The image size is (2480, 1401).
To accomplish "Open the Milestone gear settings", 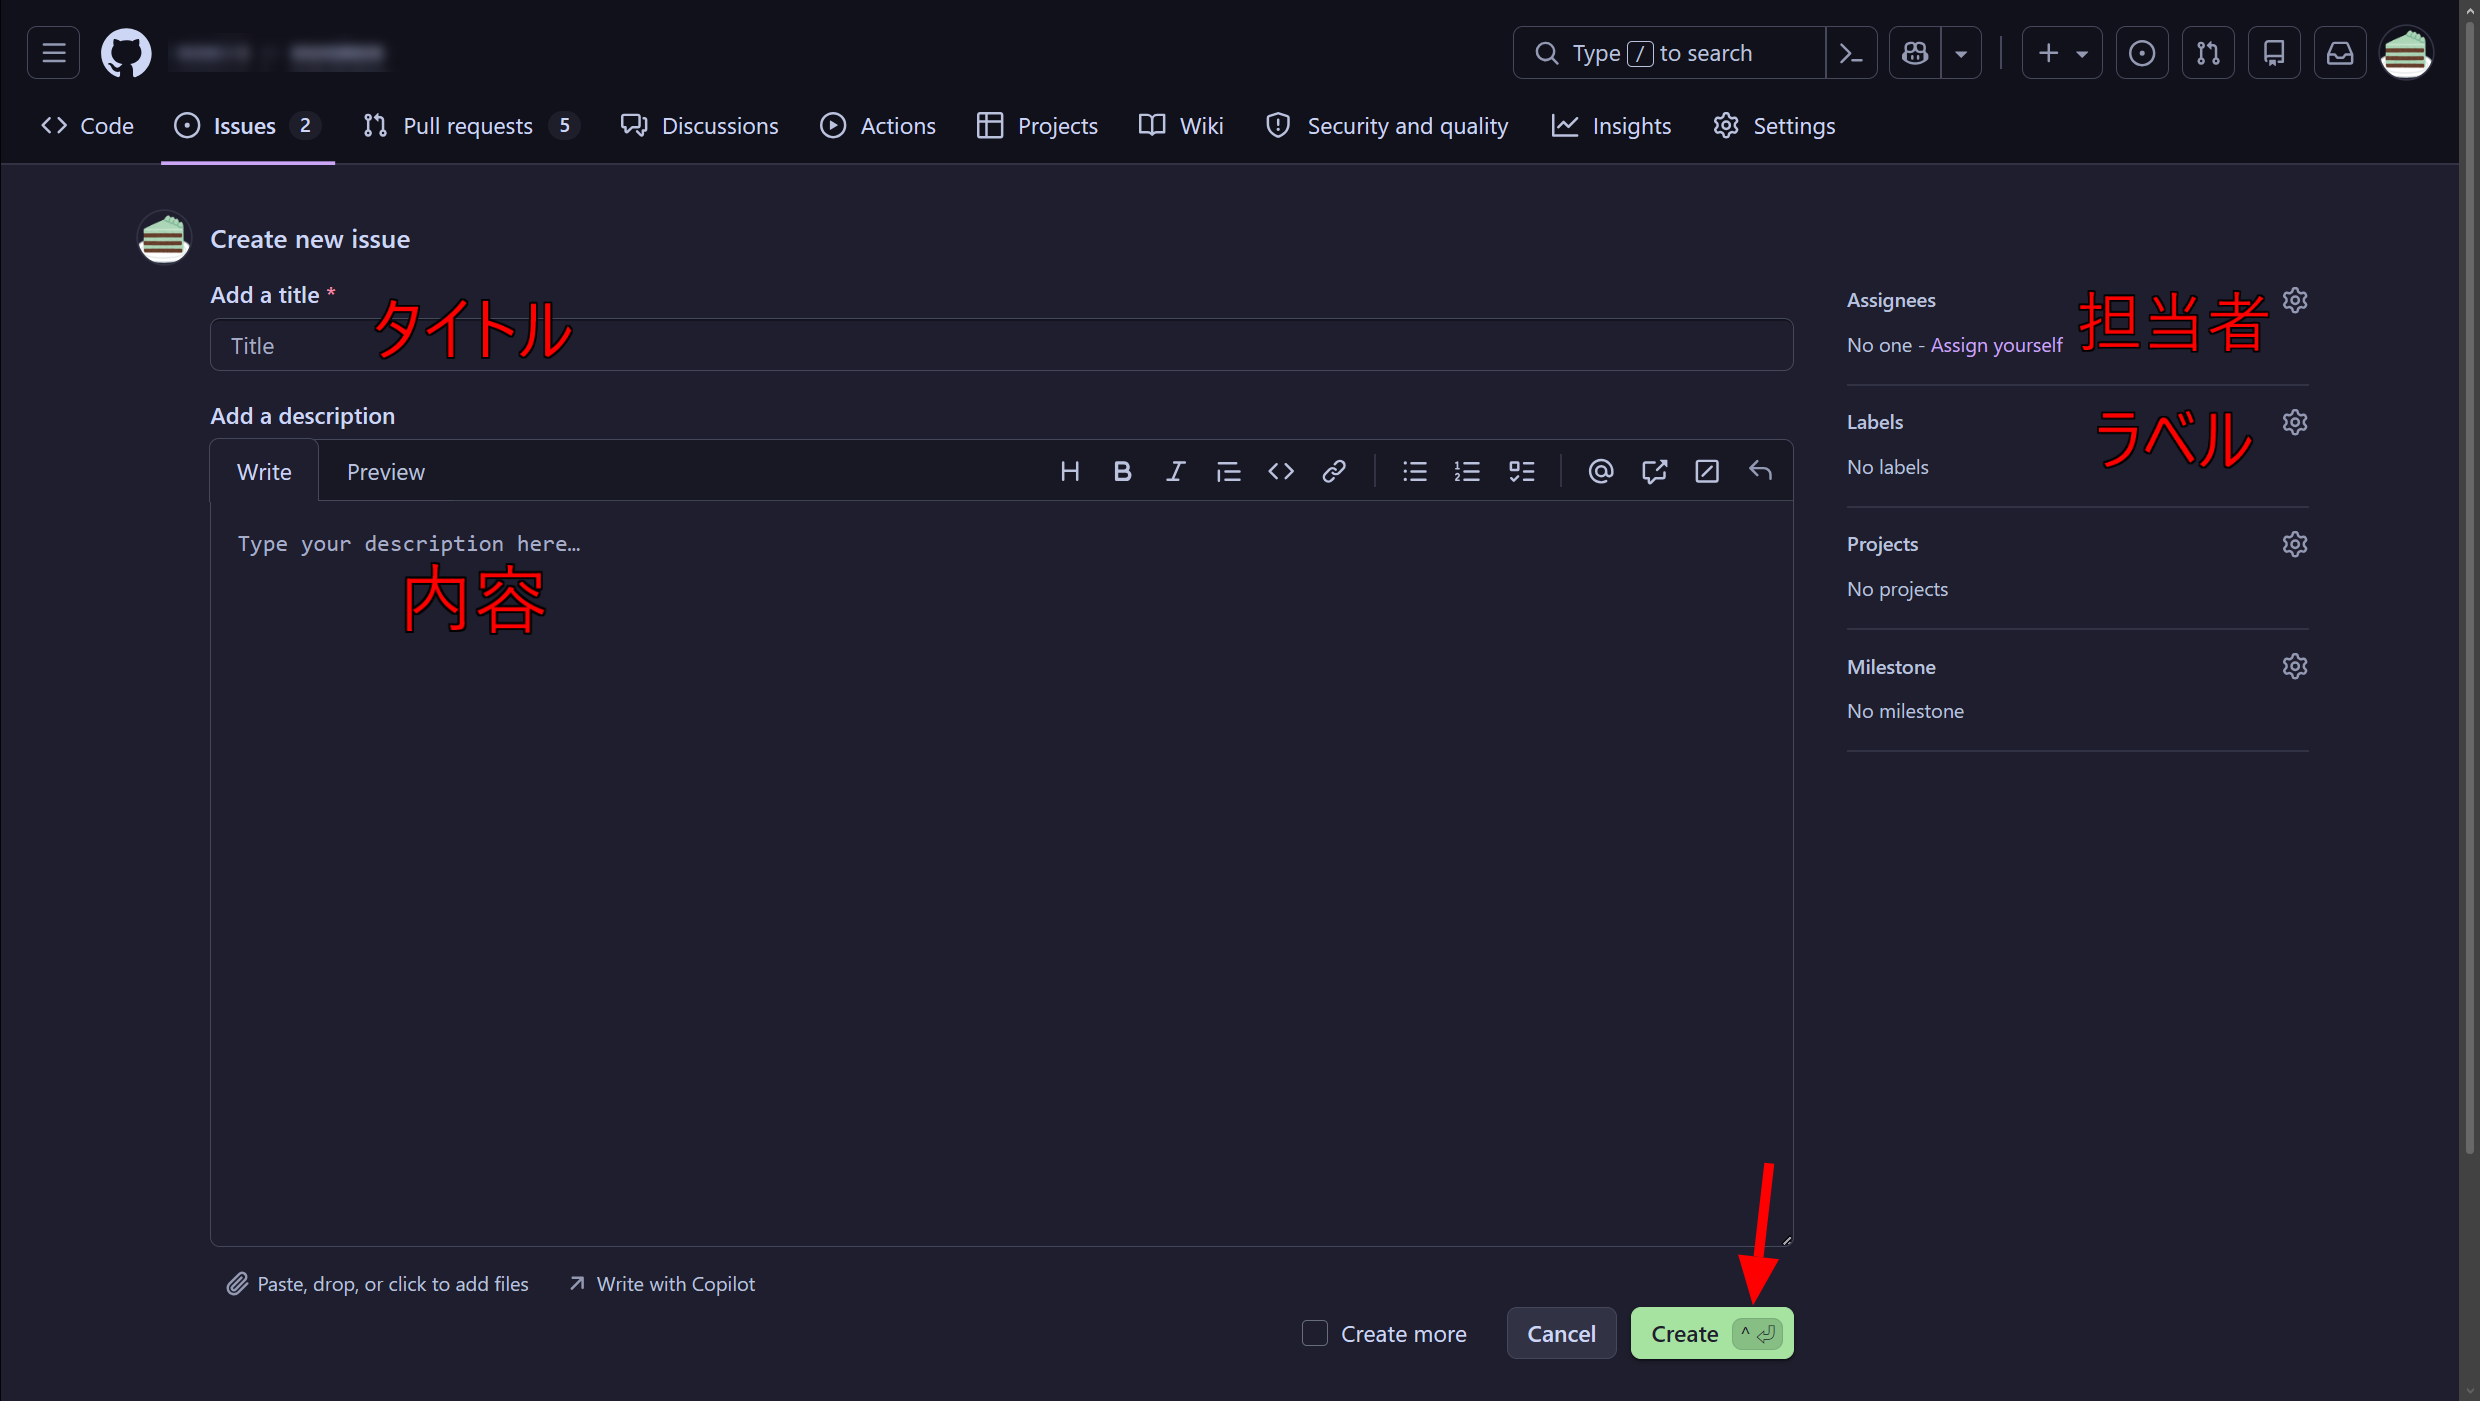I will click(x=2295, y=666).
